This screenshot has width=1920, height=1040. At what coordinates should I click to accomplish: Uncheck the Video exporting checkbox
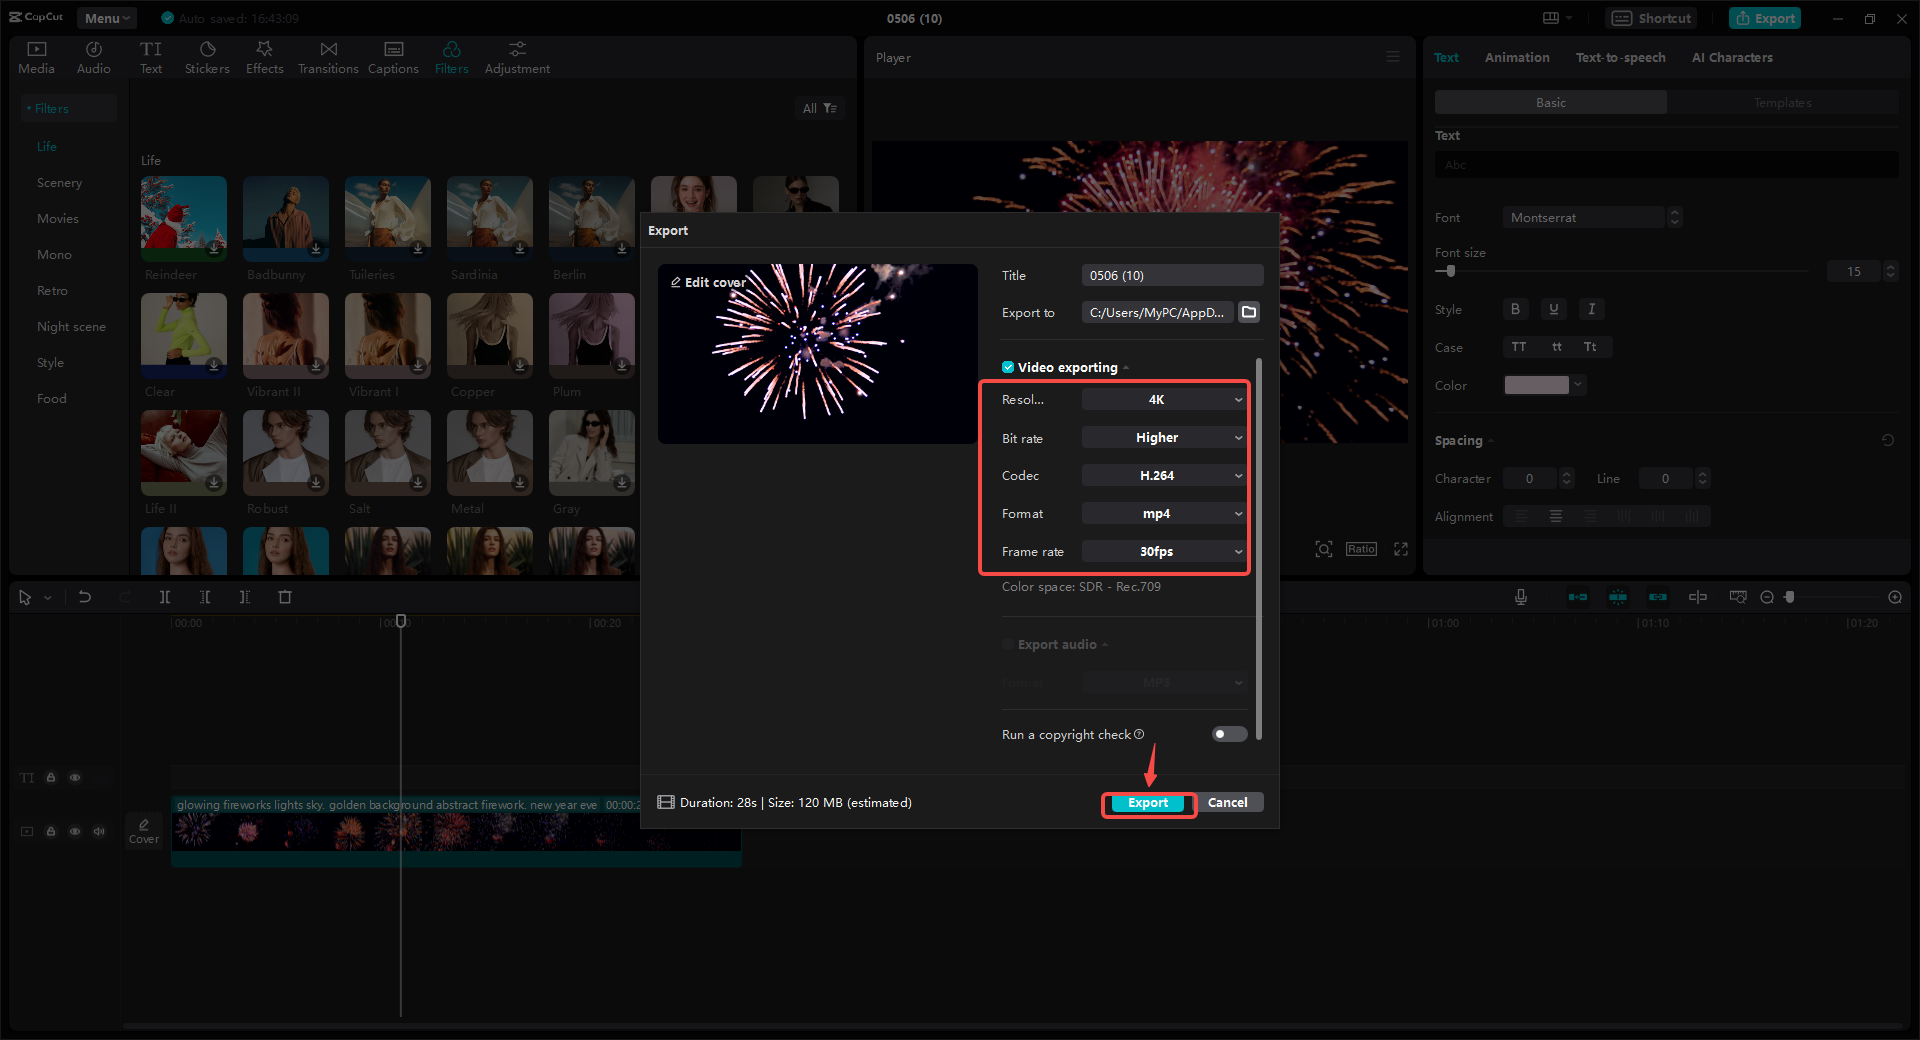[x=1008, y=367]
